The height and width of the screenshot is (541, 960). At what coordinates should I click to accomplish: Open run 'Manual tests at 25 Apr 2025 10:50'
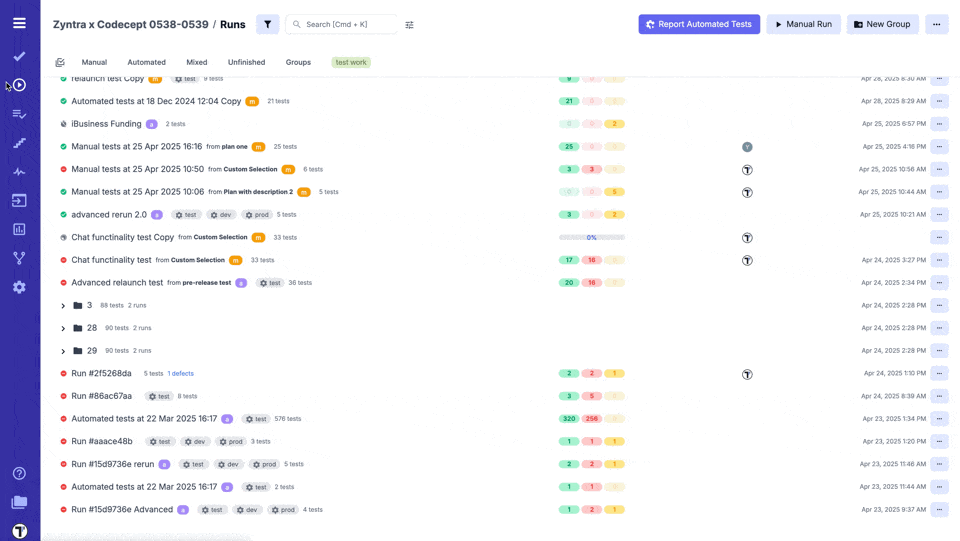pyautogui.click(x=137, y=169)
